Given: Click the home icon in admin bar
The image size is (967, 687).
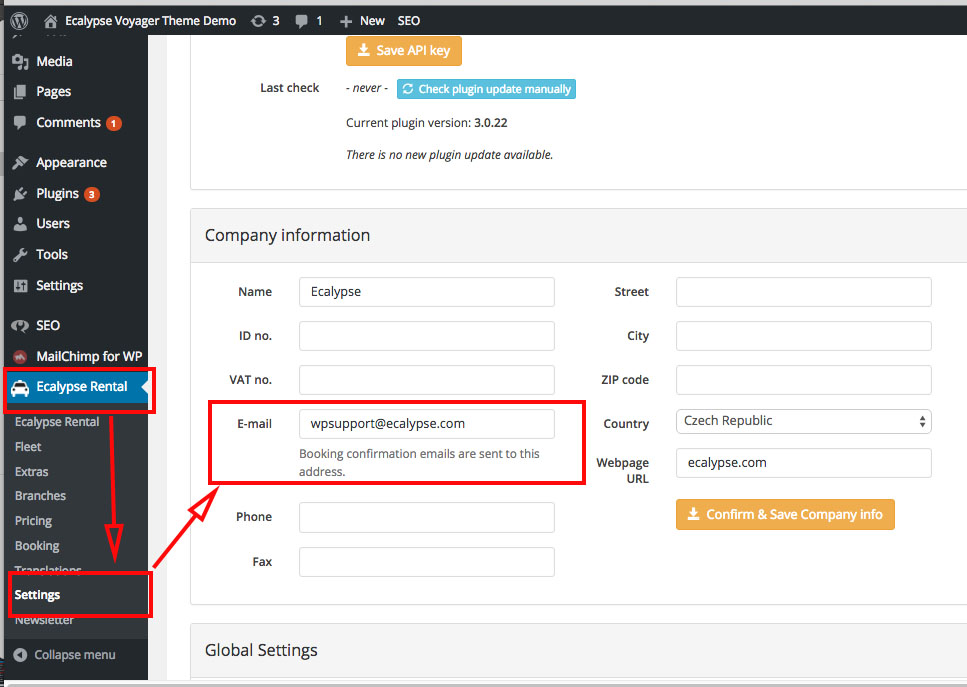Looking at the screenshot, I should click(x=51, y=21).
